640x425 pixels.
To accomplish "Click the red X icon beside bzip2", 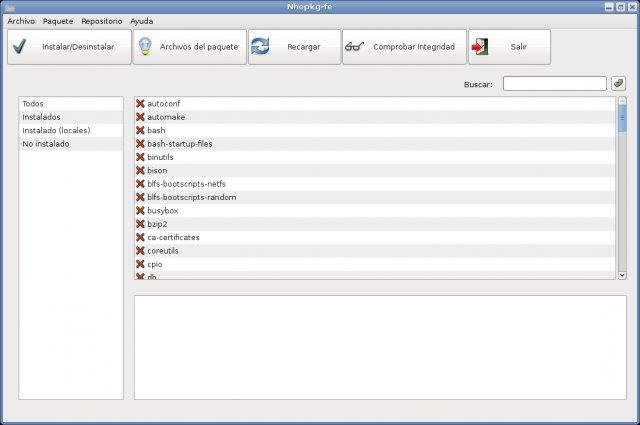I will [140, 224].
